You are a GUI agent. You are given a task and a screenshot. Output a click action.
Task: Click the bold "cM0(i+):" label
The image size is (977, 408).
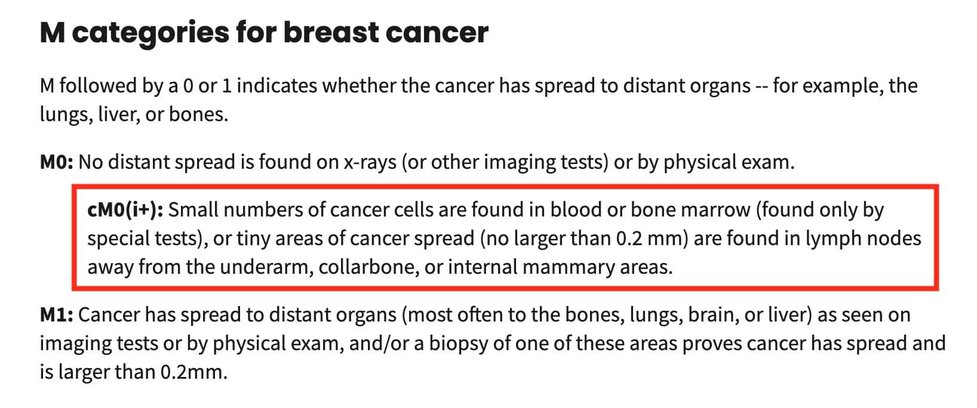click(x=125, y=211)
